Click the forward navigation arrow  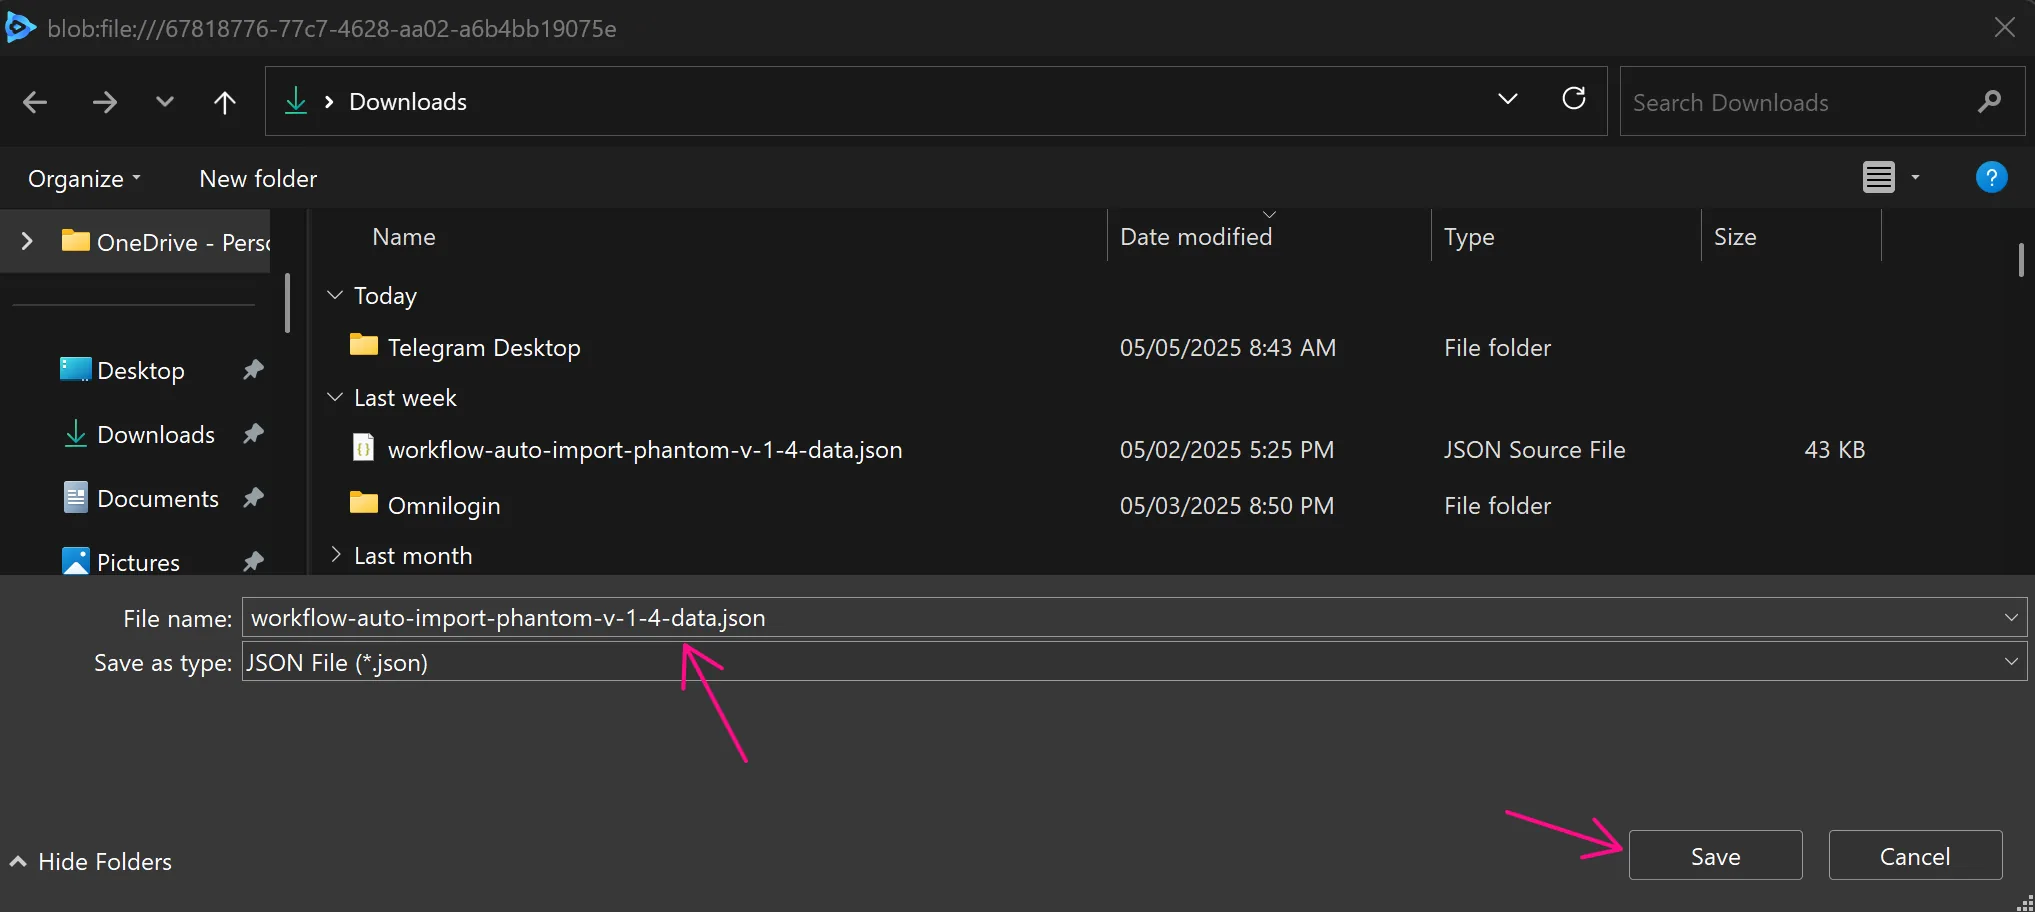(103, 101)
